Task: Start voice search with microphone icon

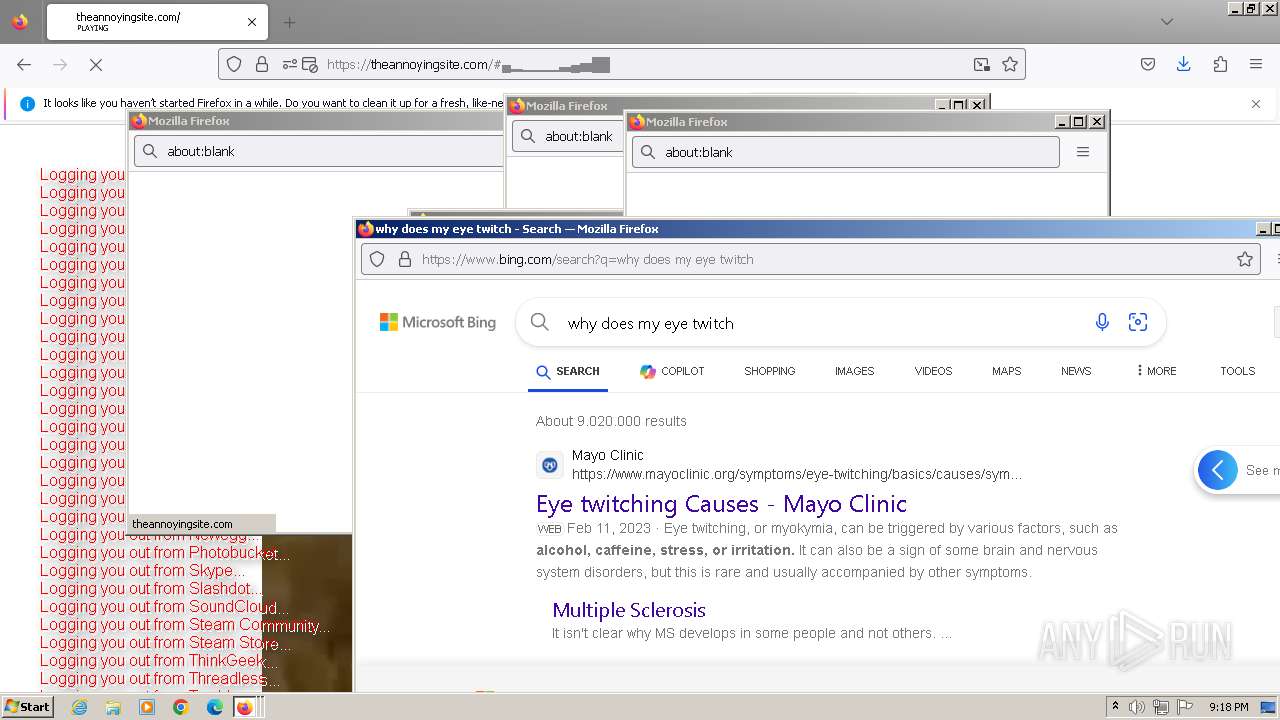Action: (x=1102, y=322)
